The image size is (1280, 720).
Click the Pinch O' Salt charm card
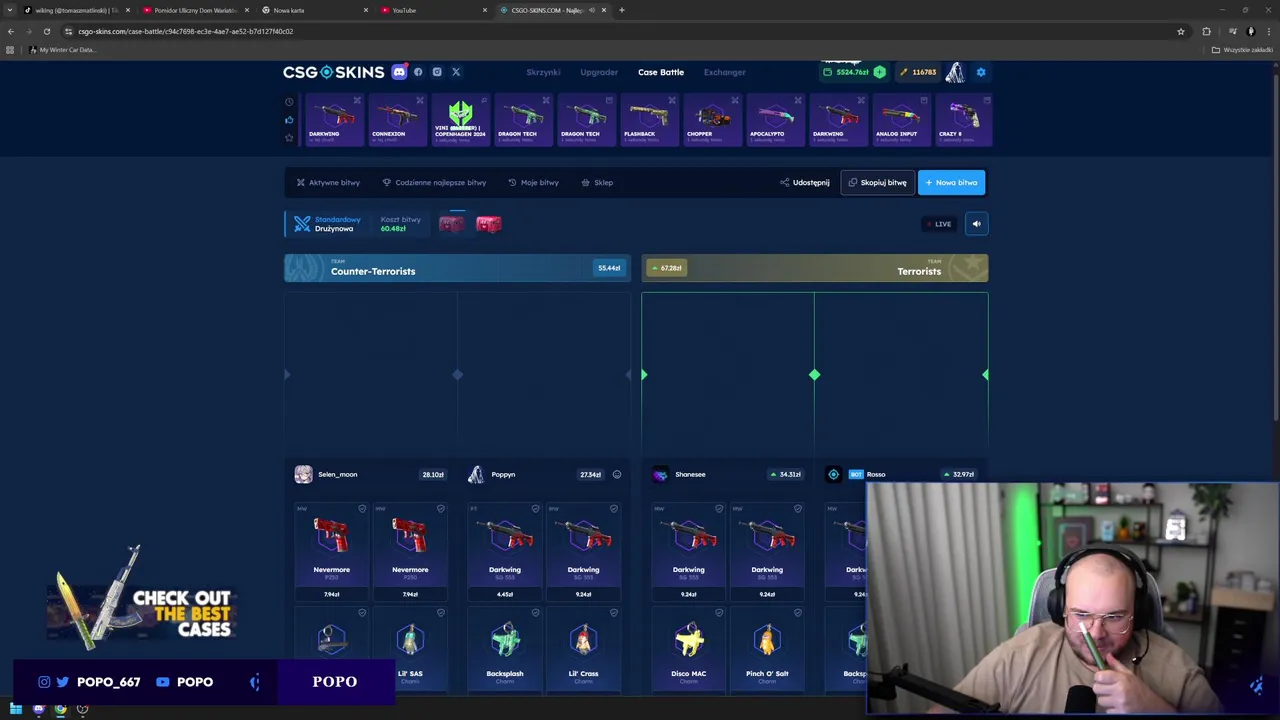point(767,648)
